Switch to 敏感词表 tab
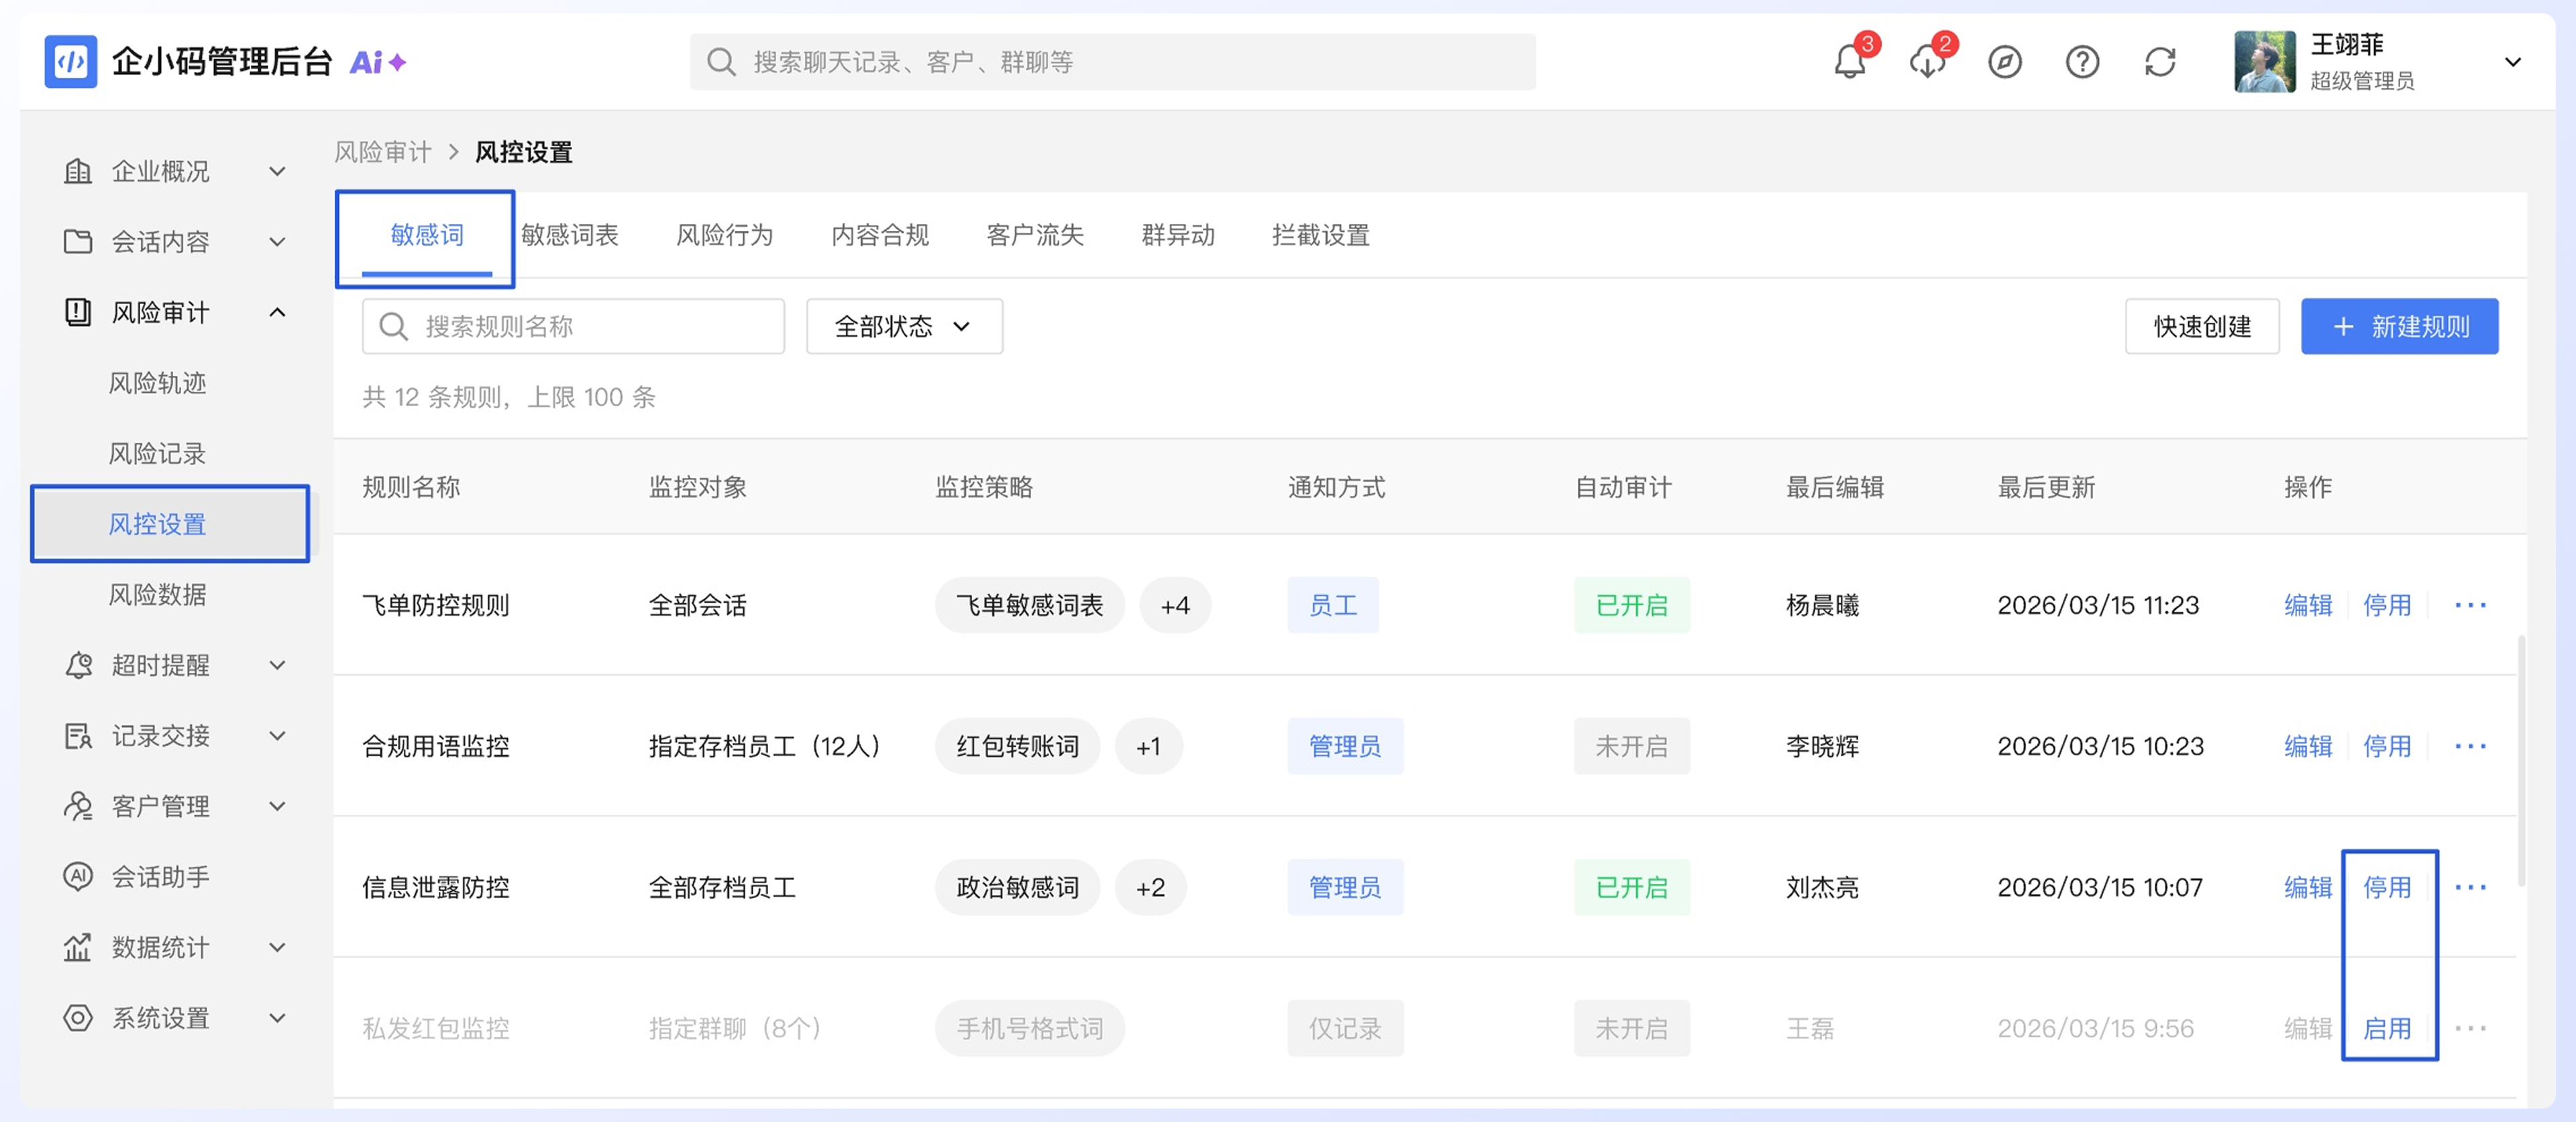This screenshot has width=2576, height=1122. click(x=570, y=236)
